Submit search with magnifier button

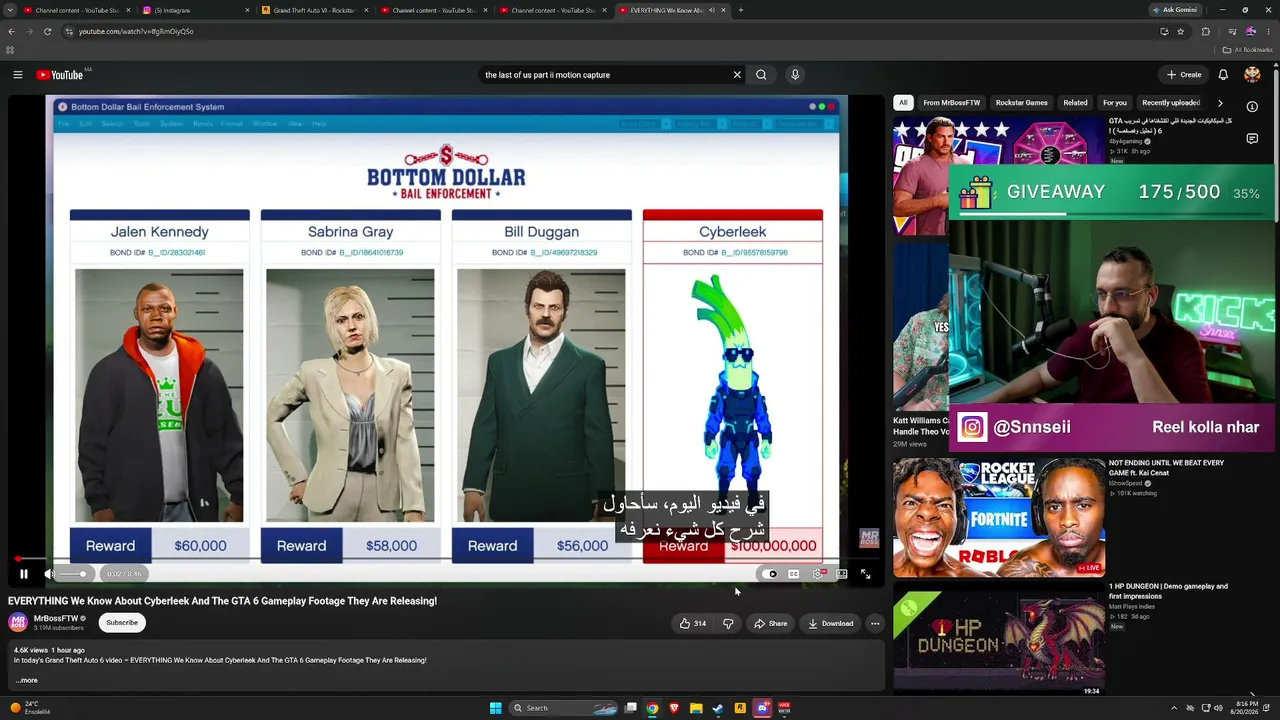click(761, 75)
